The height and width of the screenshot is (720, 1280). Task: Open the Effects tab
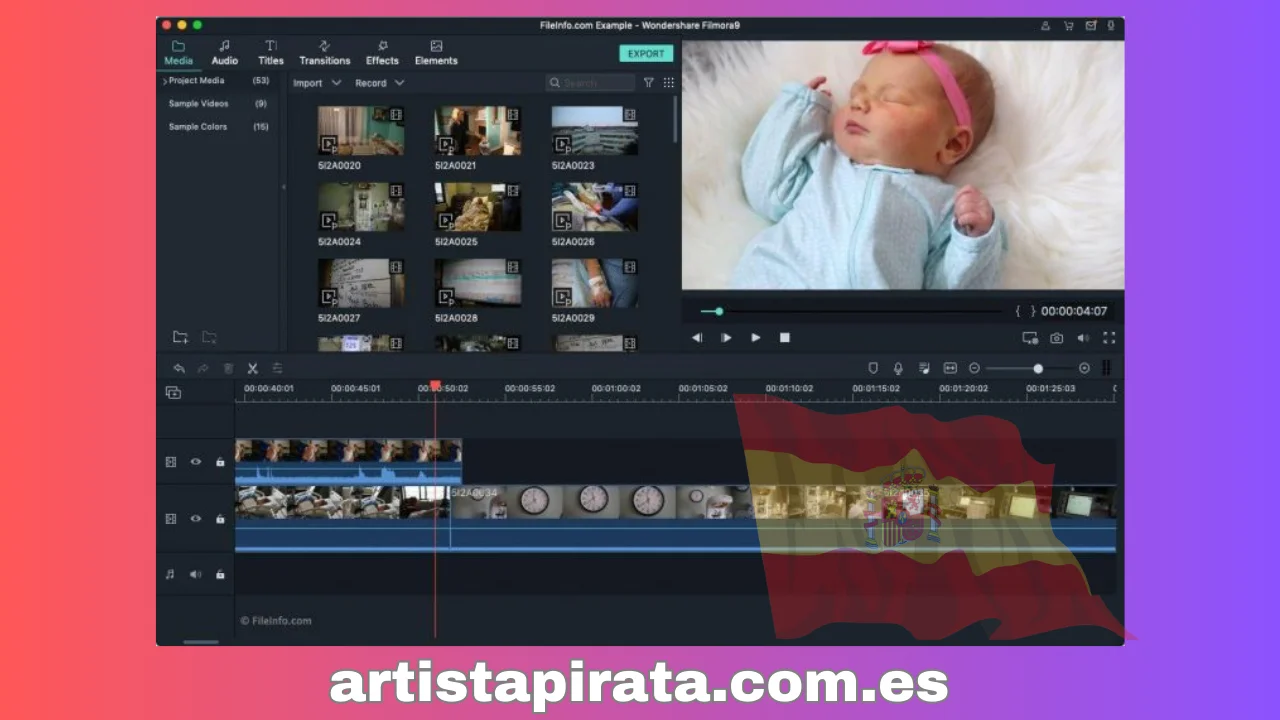(x=382, y=53)
